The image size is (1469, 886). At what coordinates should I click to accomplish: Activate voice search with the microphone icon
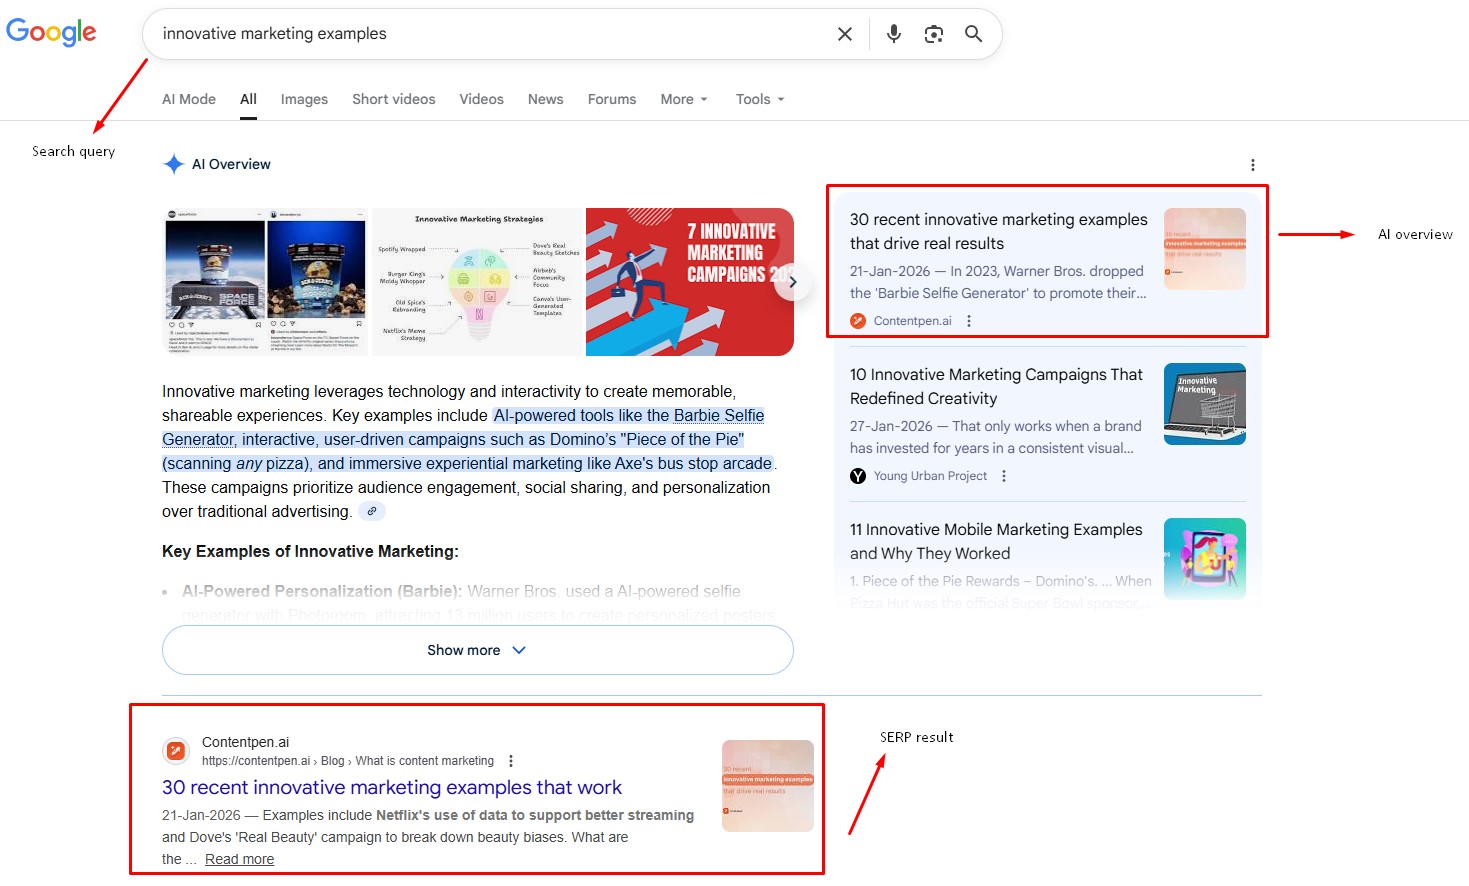[x=893, y=33]
